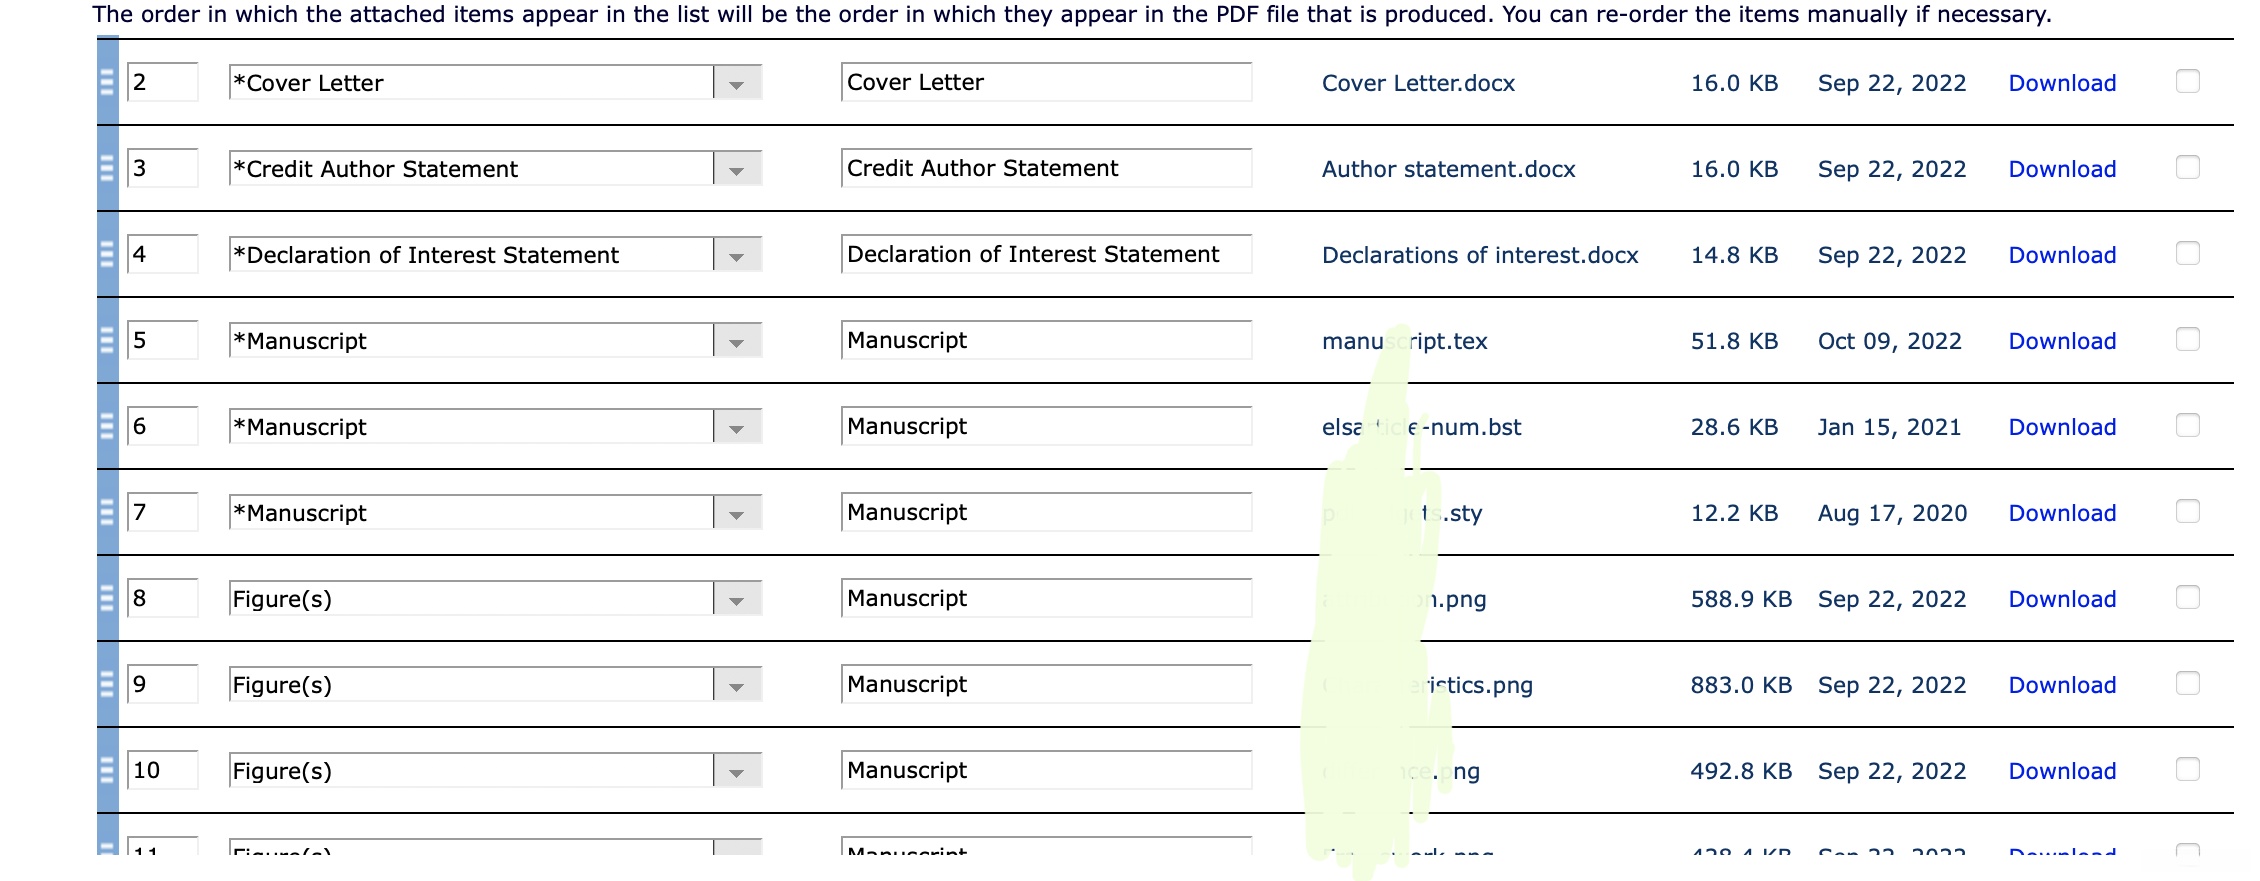Check the box for the 883.0 KB file
Viewport: 2260px width, 881px height.
point(2187,683)
